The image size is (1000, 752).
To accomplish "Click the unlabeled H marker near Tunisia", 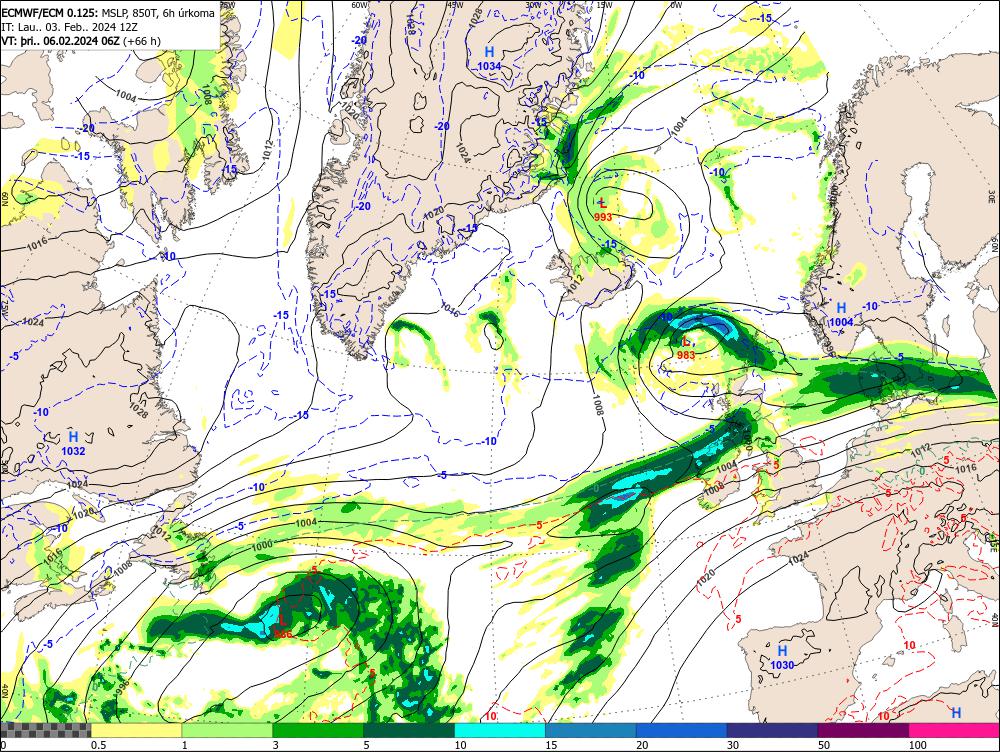I will 956,713.
